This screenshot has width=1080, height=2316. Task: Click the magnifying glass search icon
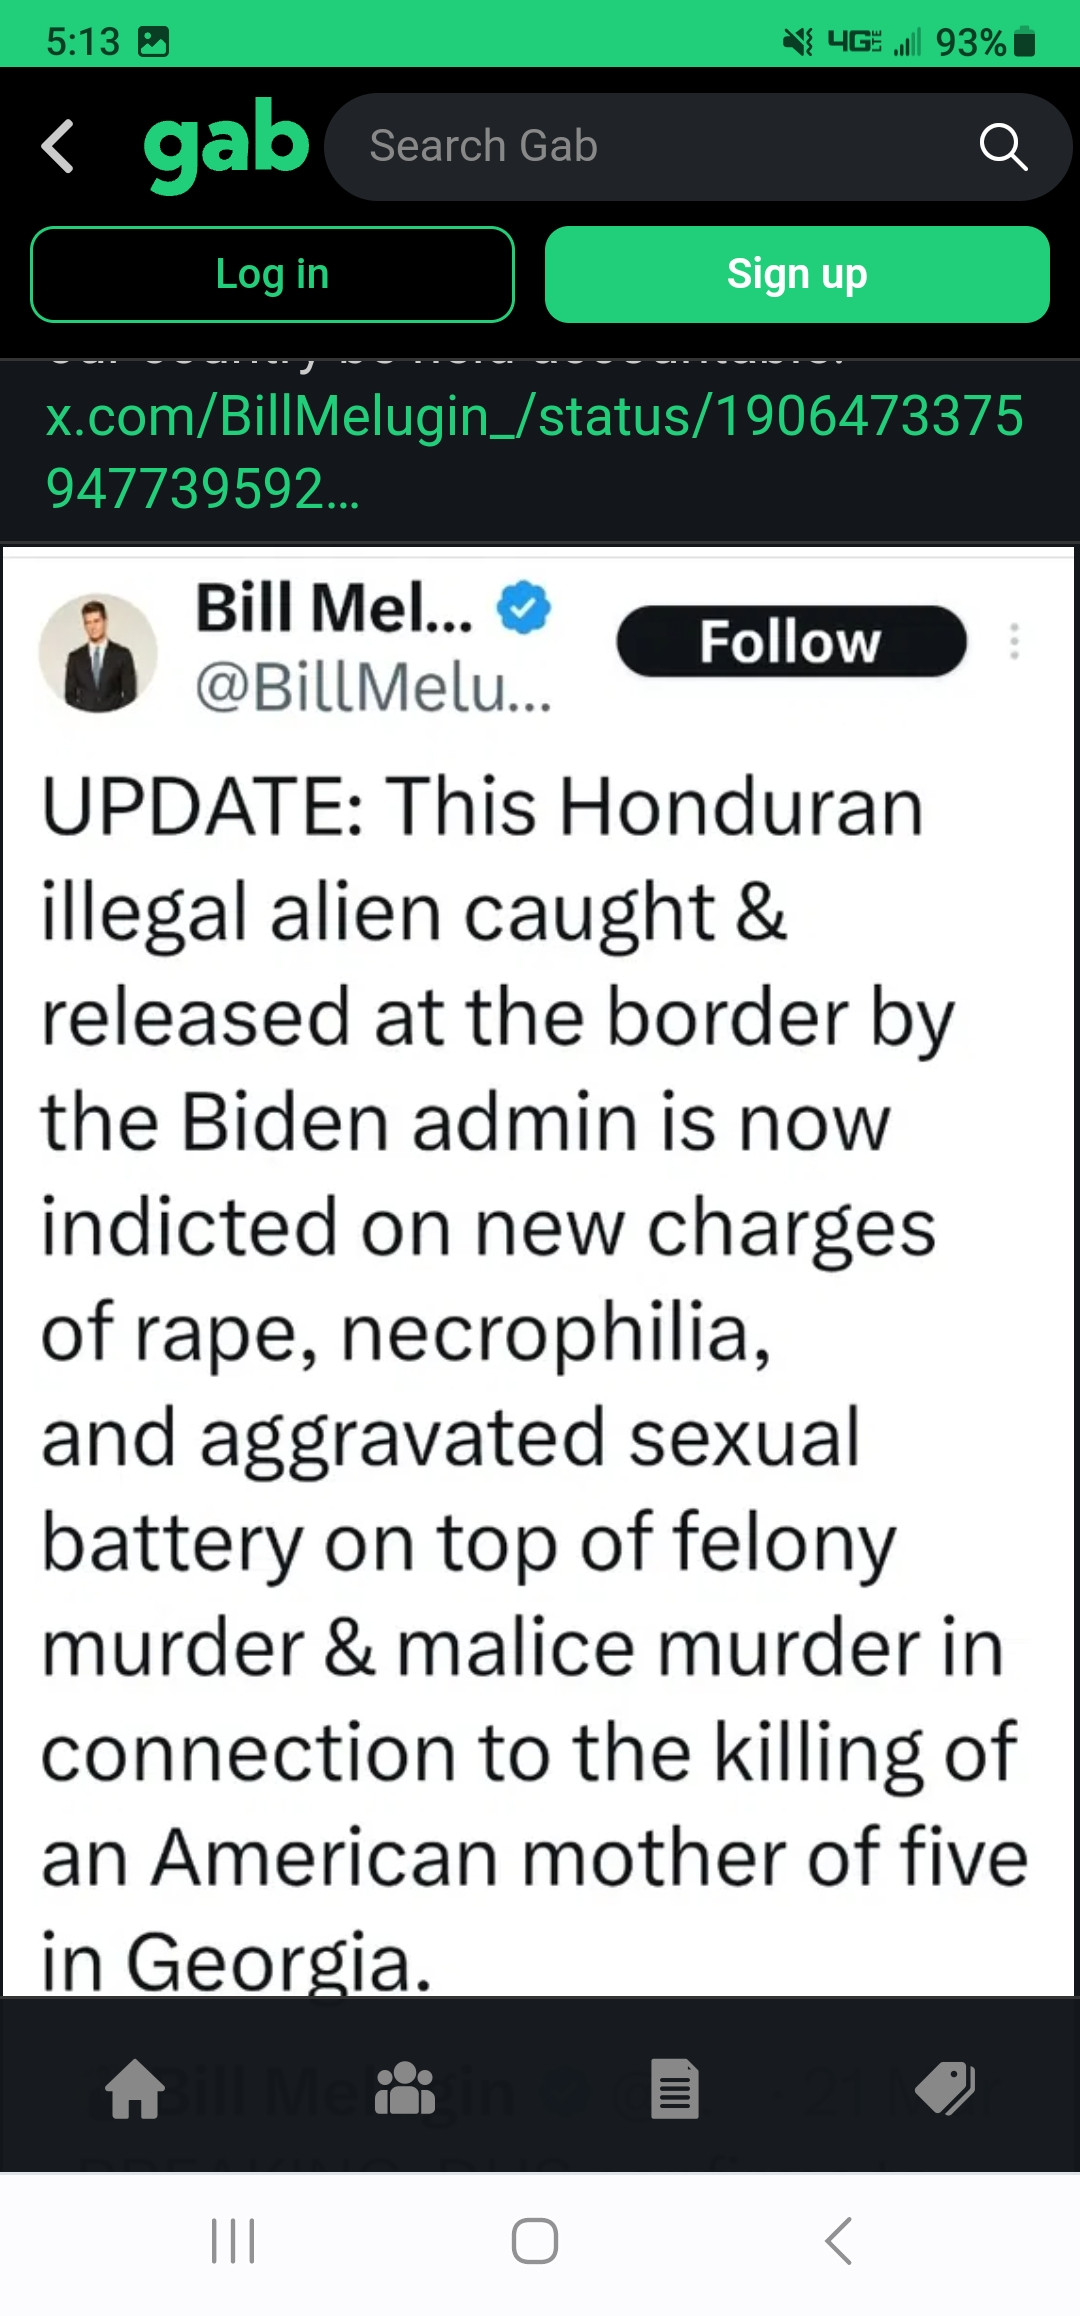tap(1003, 147)
